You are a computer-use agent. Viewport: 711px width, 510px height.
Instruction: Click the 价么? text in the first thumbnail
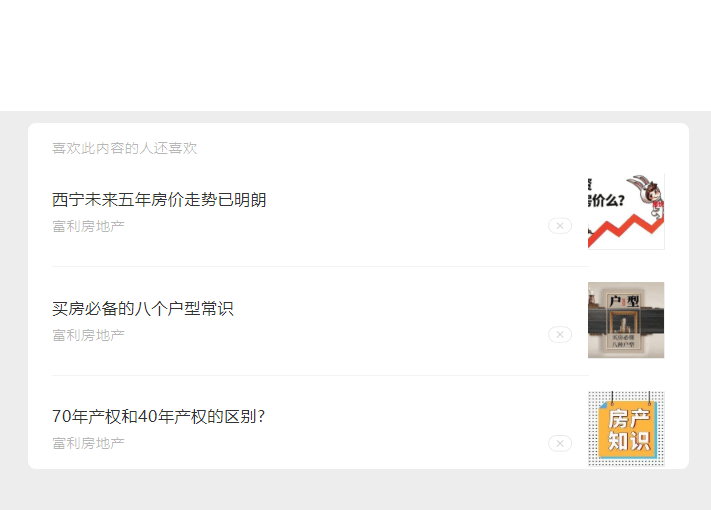607,200
